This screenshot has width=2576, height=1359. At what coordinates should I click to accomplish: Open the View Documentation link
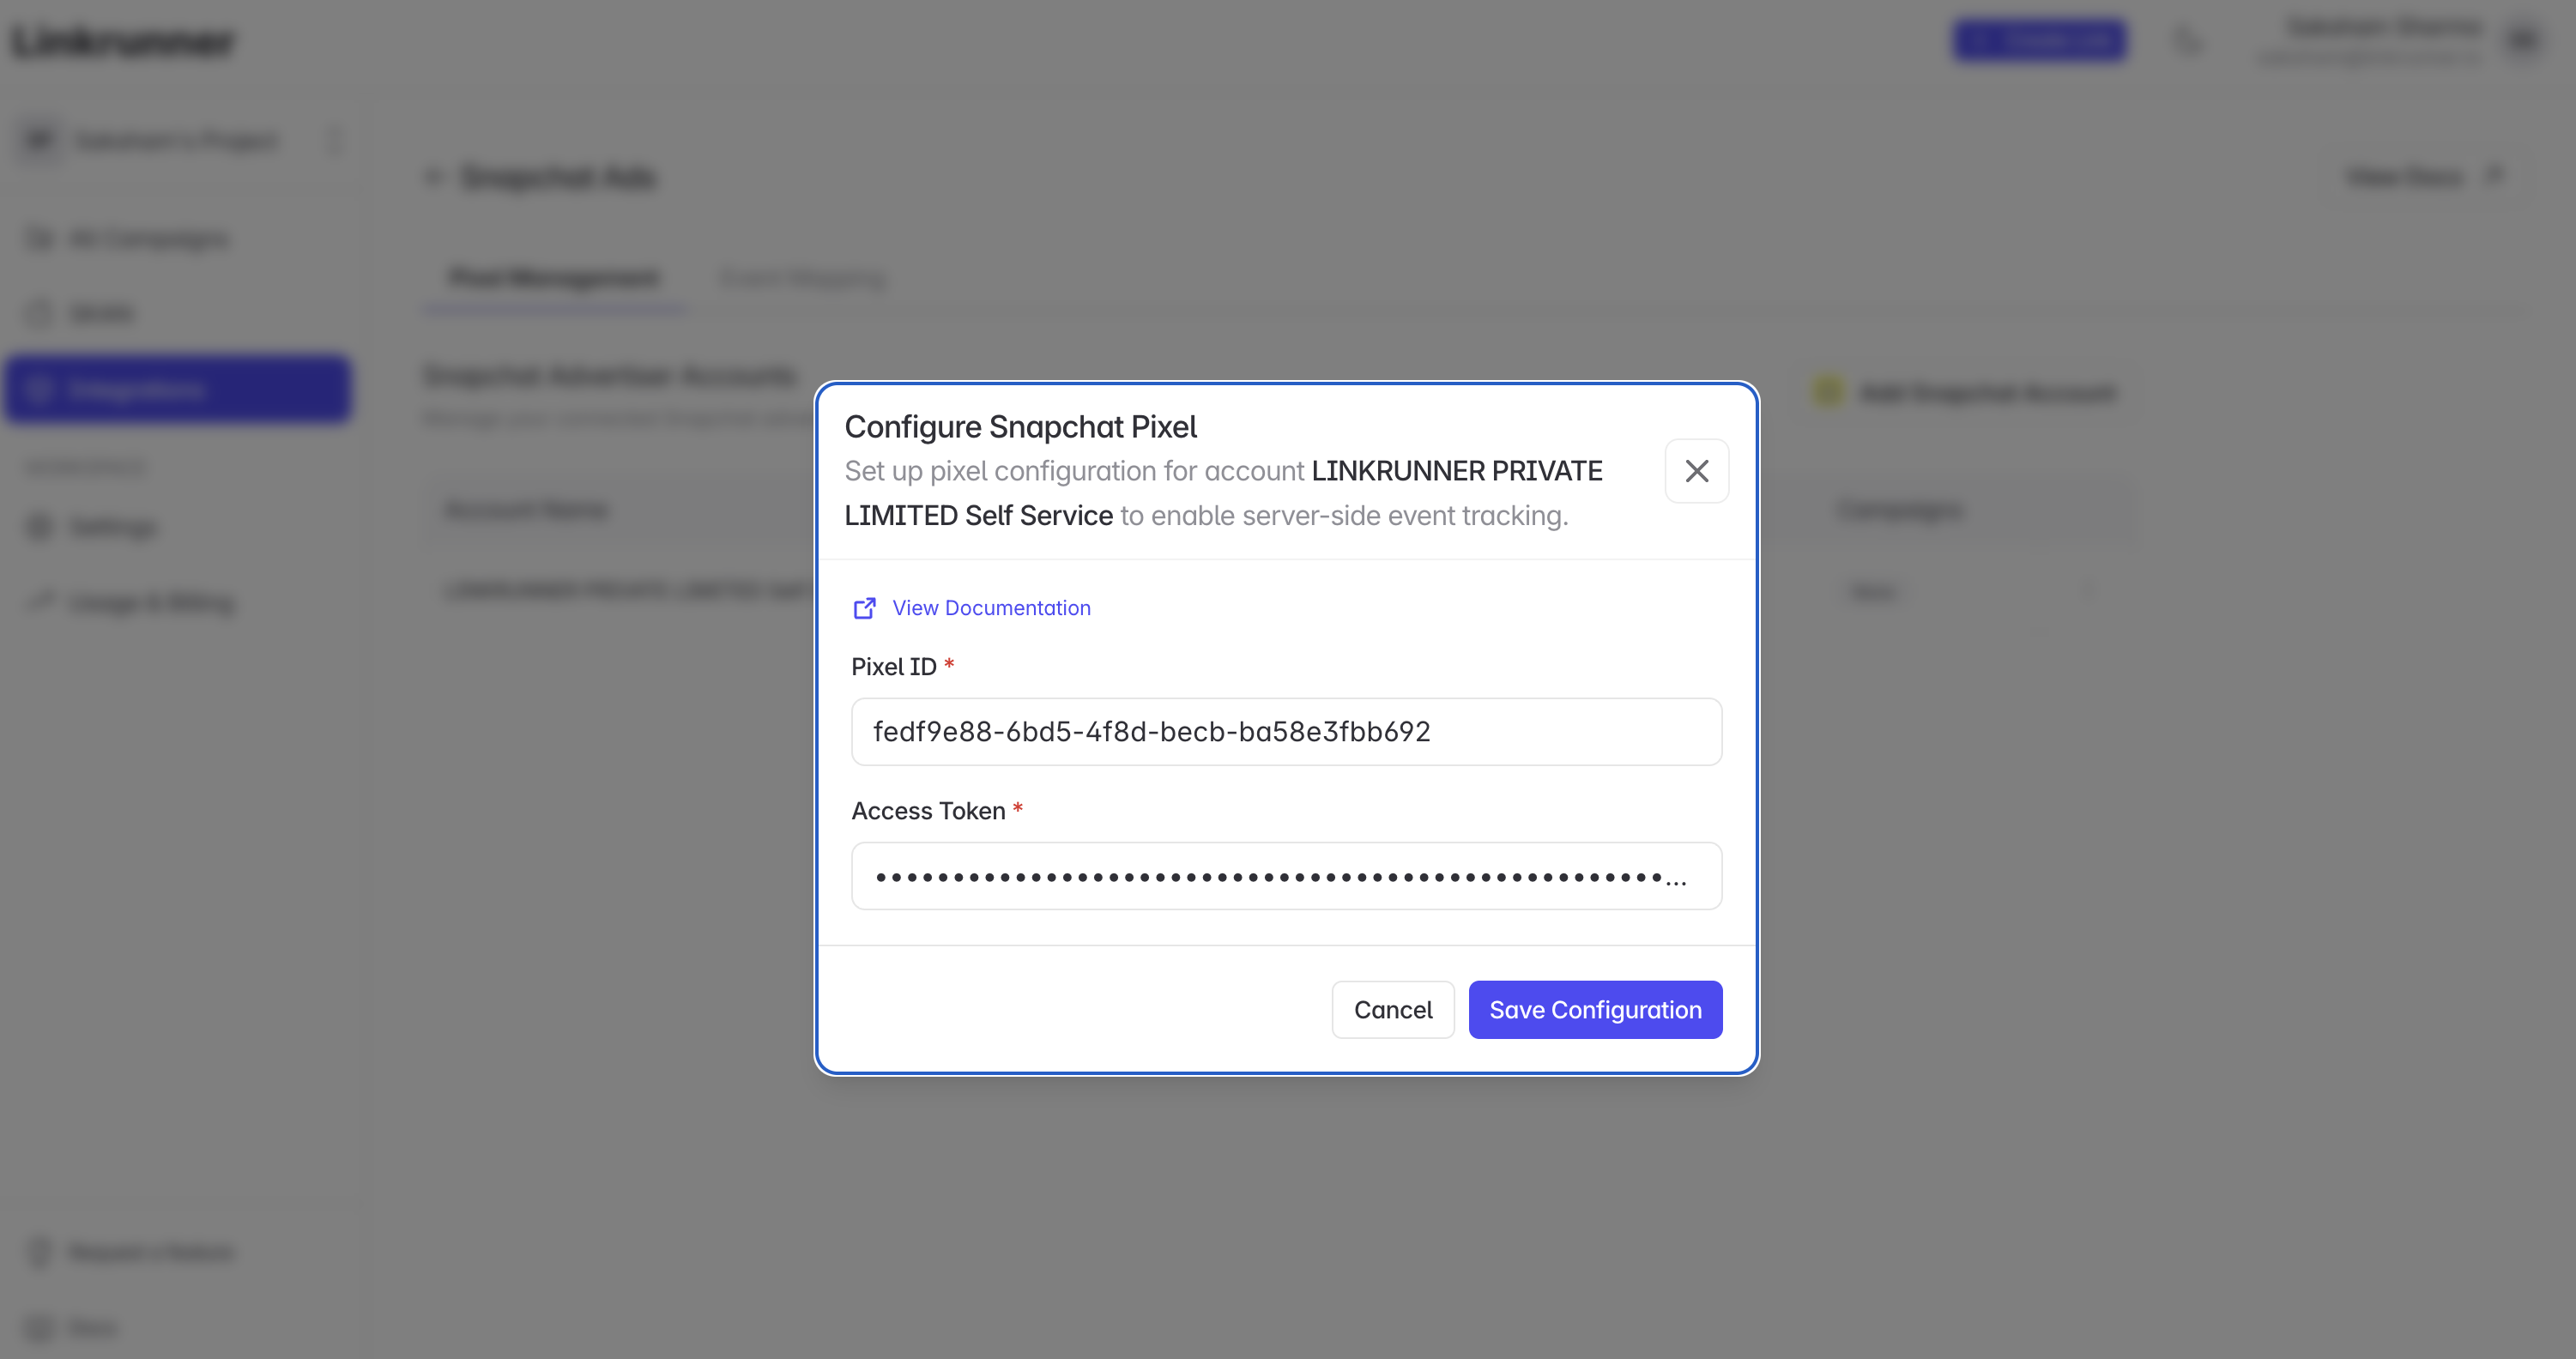[x=991, y=608]
